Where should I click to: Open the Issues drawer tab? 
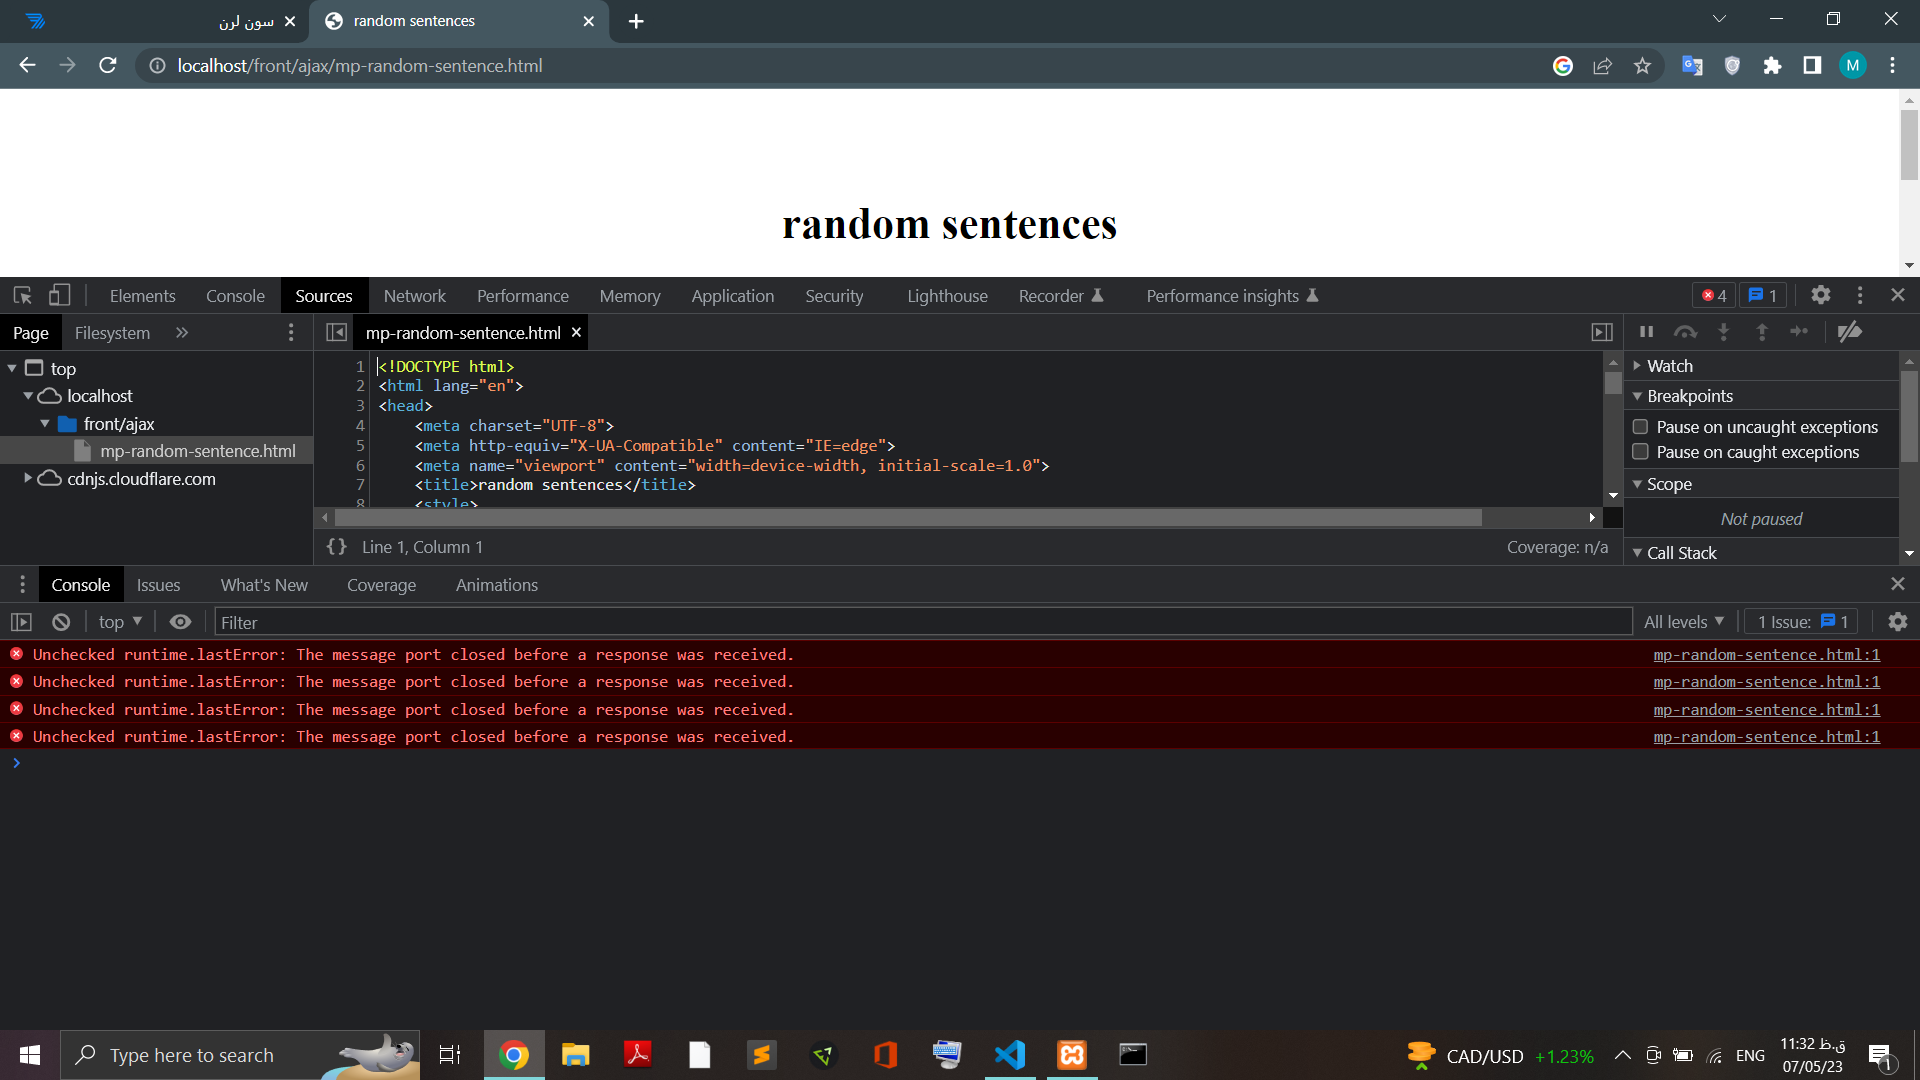(159, 585)
